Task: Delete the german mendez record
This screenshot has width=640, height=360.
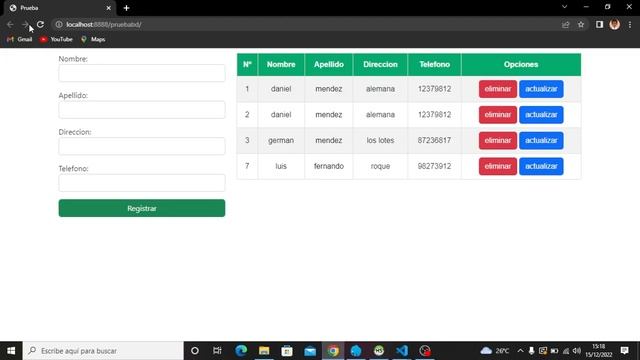Action: pyautogui.click(x=498, y=140)
